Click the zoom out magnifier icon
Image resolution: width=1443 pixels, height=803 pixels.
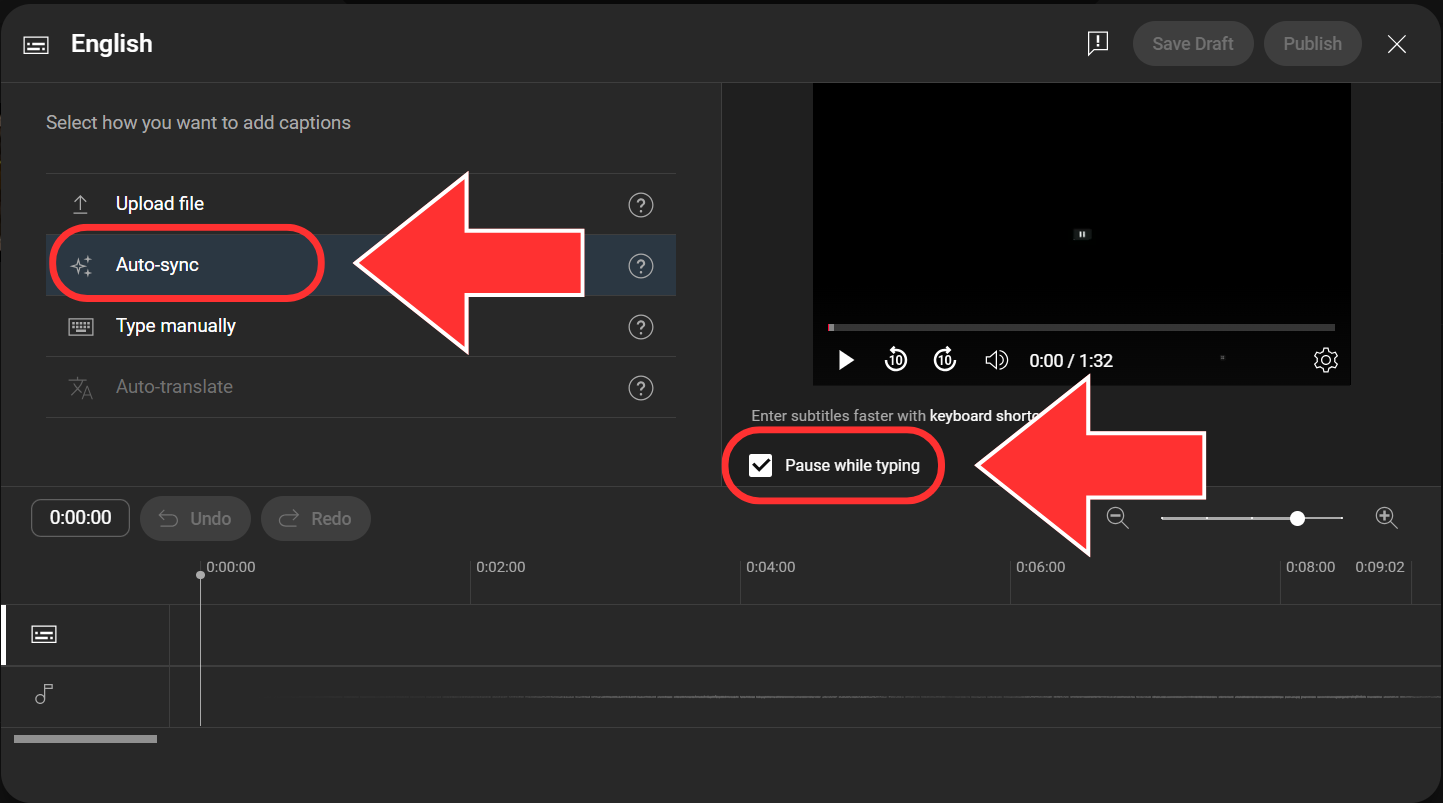[1117, 518]
